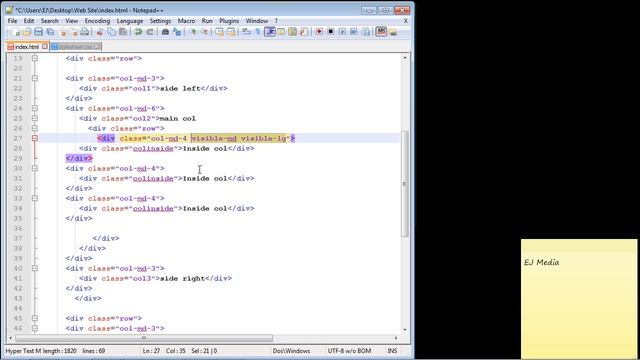Copy the selection using the toolbar icon

coord(111,32)
